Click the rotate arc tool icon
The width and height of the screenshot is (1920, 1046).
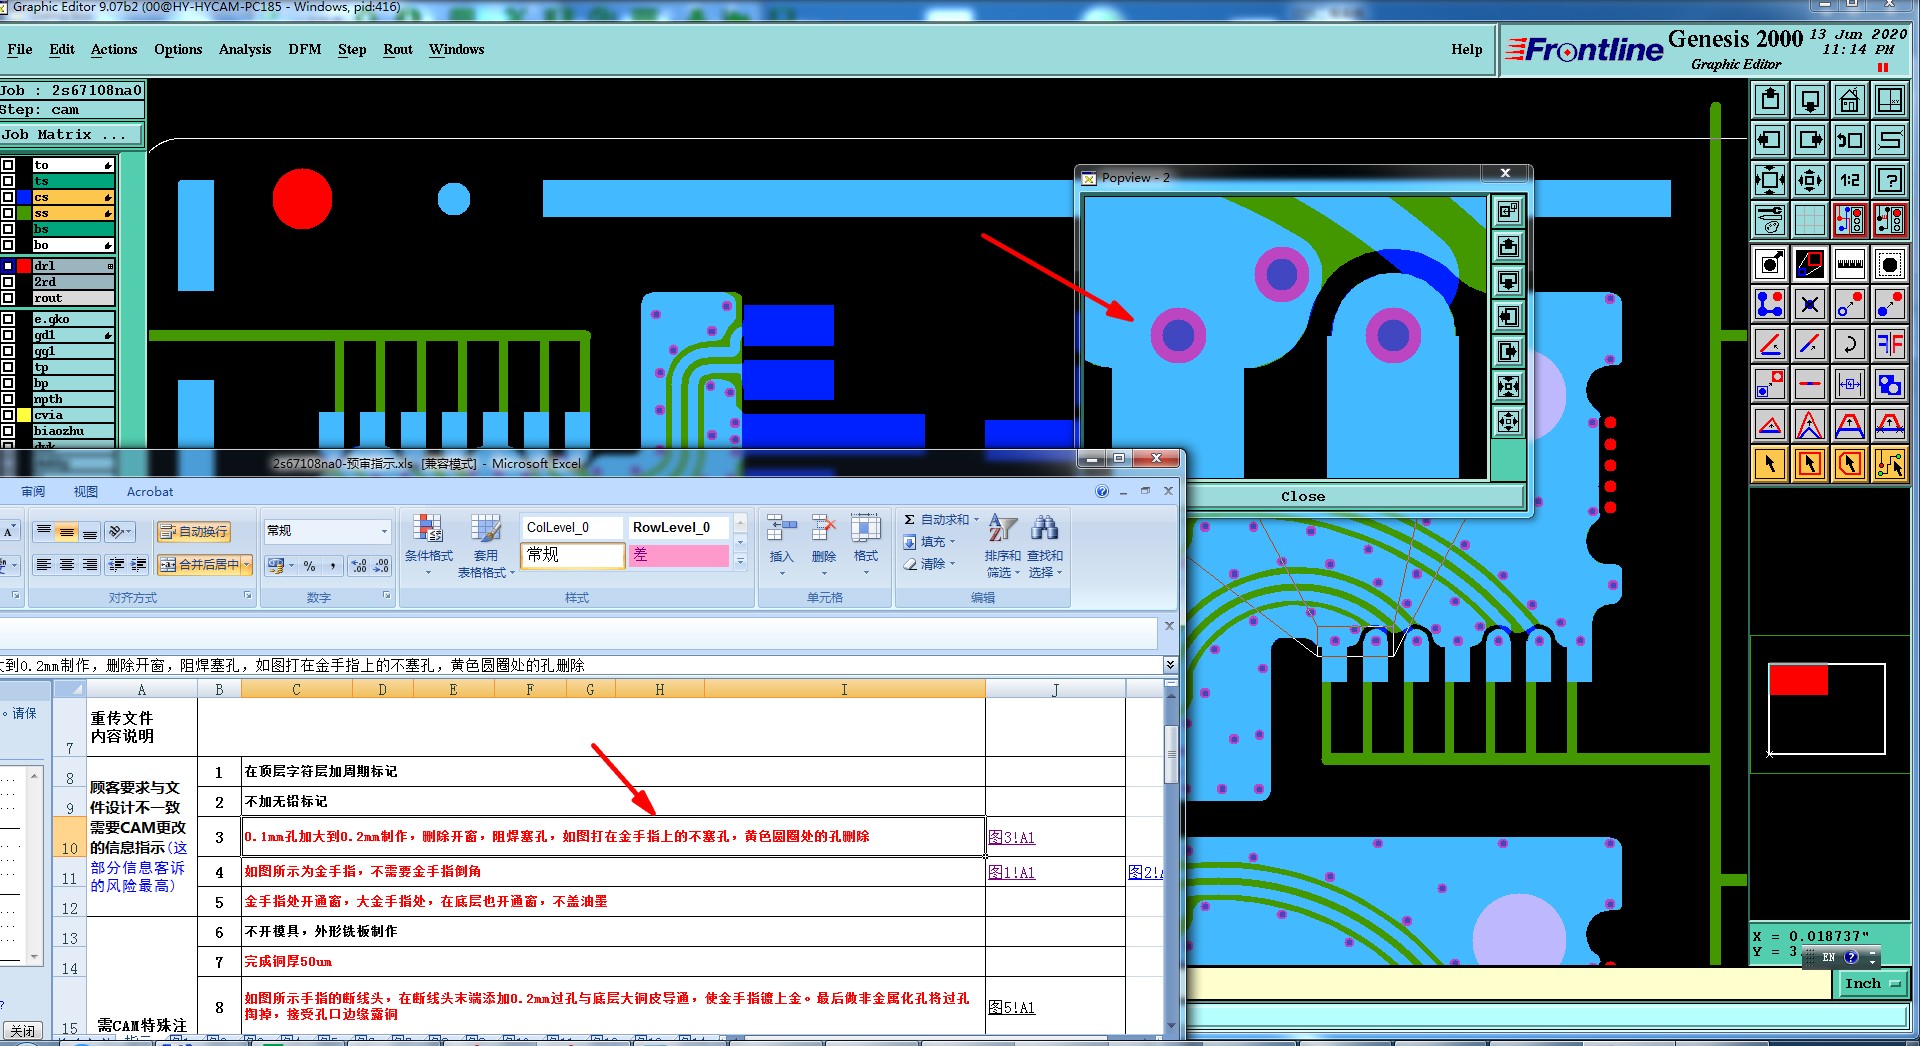coord(1850,345)
